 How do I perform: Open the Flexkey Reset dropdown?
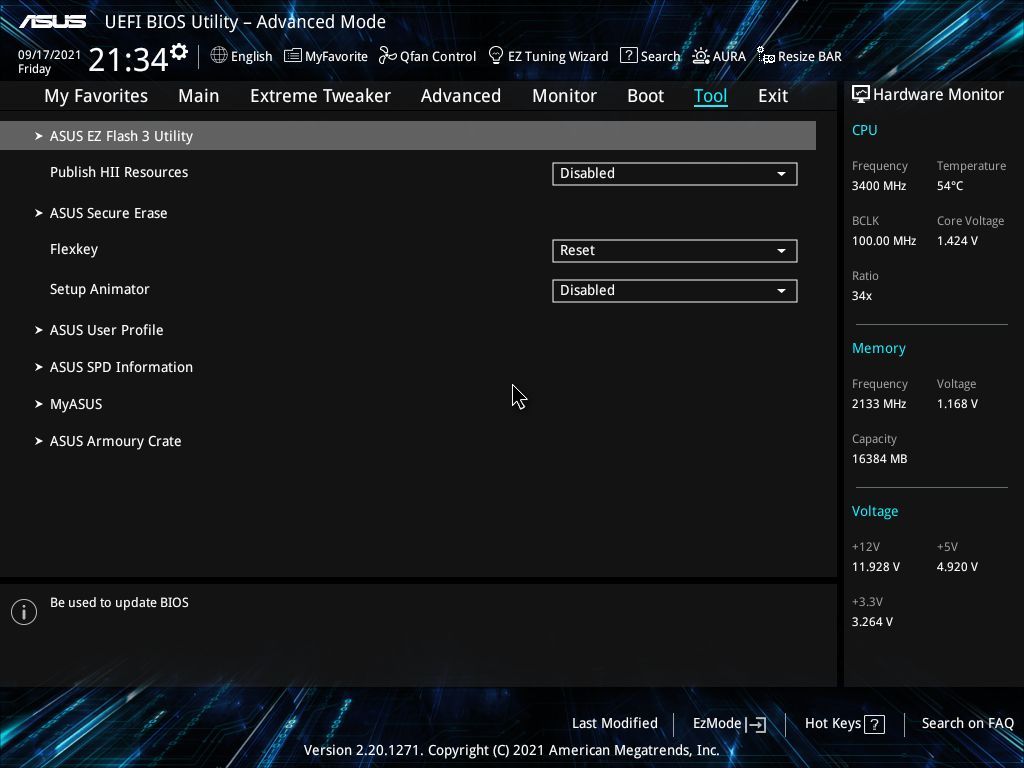[x=675, y=251]
